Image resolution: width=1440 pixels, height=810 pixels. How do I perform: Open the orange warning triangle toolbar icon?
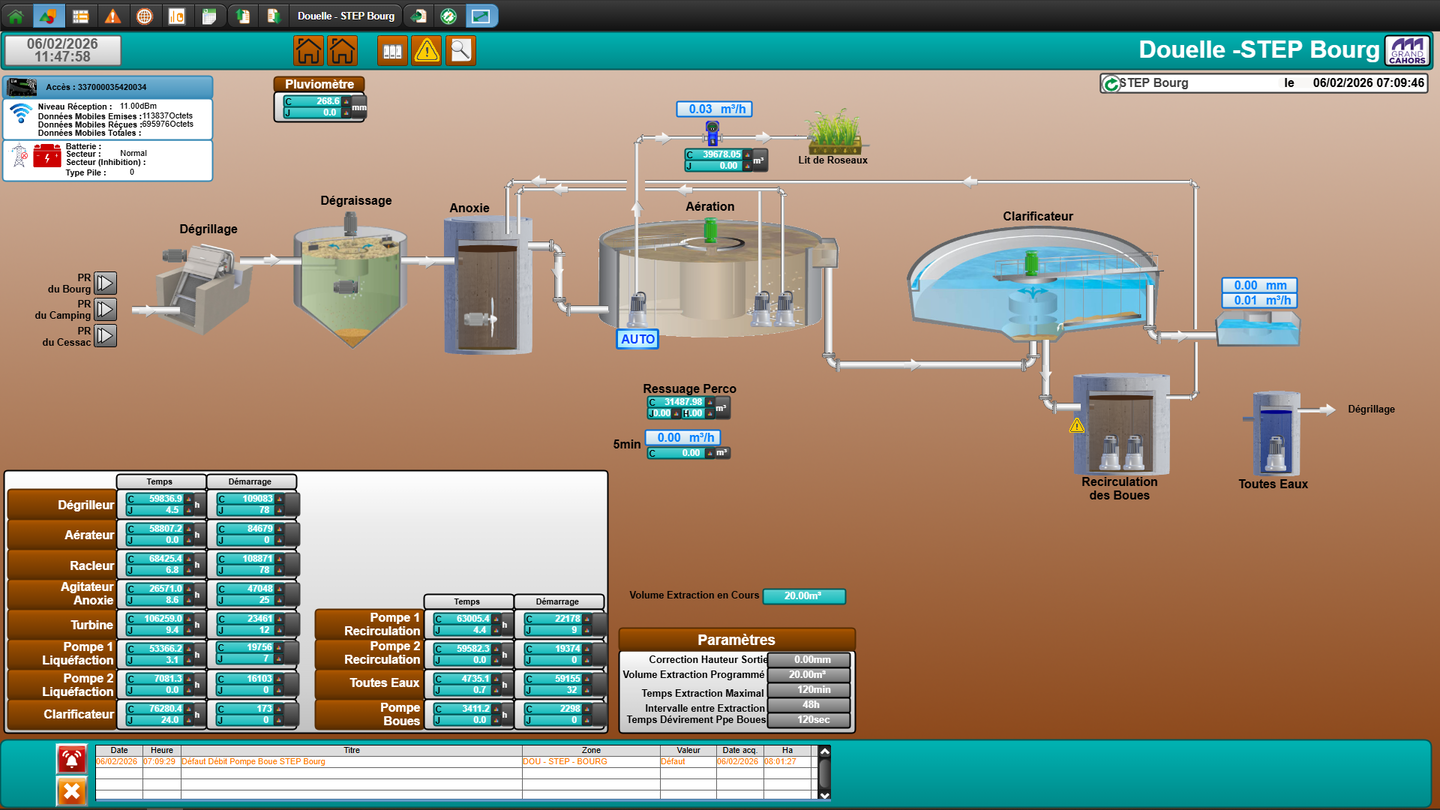coord(113,16)
